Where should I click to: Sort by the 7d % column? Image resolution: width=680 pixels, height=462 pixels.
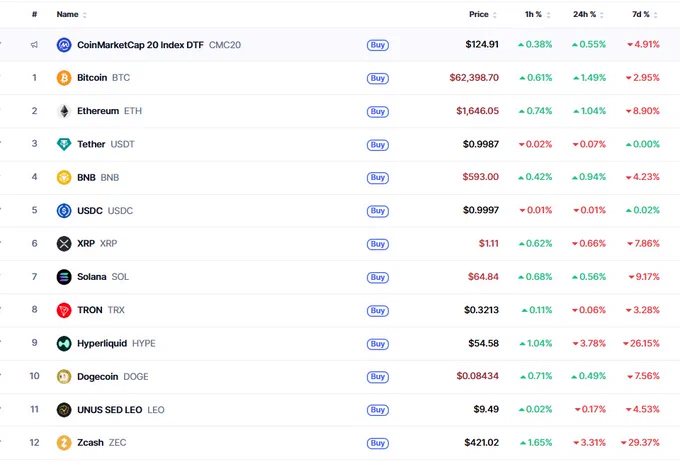[644, 14]
